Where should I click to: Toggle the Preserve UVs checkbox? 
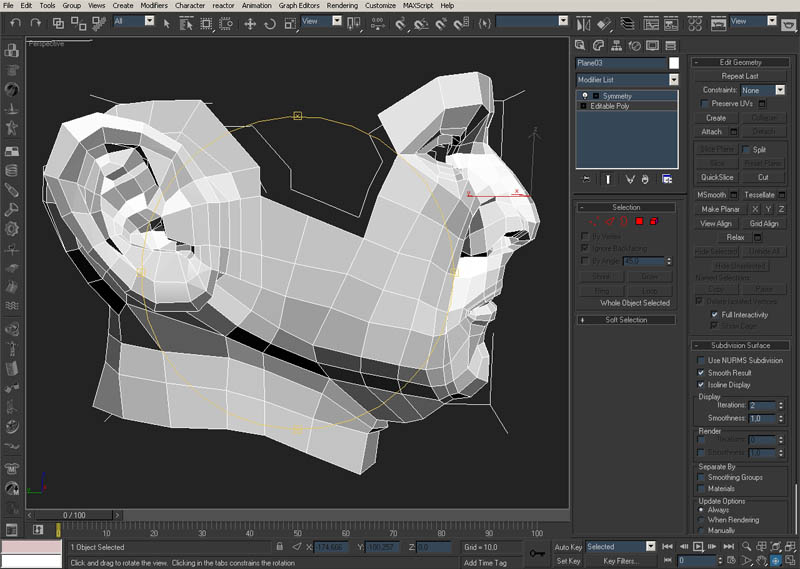point(705,103)
